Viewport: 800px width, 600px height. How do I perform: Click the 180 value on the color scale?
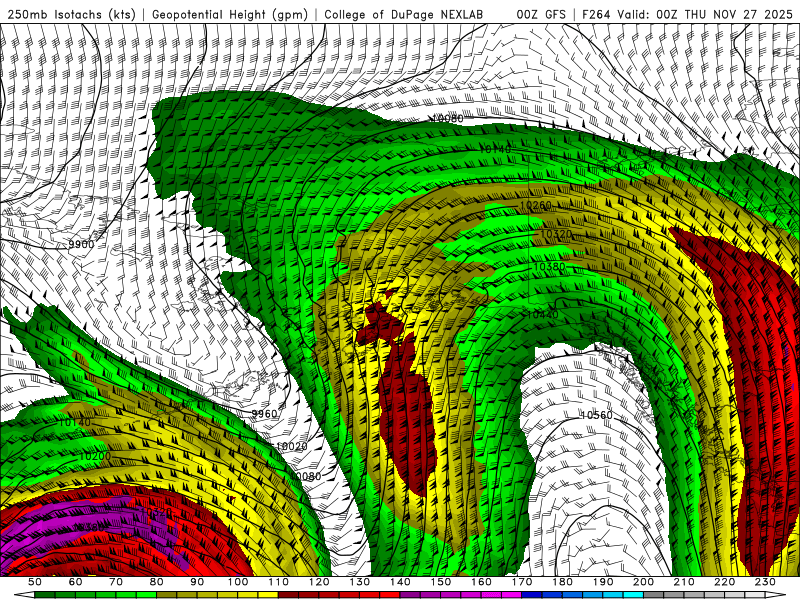[x=562, y=582]
